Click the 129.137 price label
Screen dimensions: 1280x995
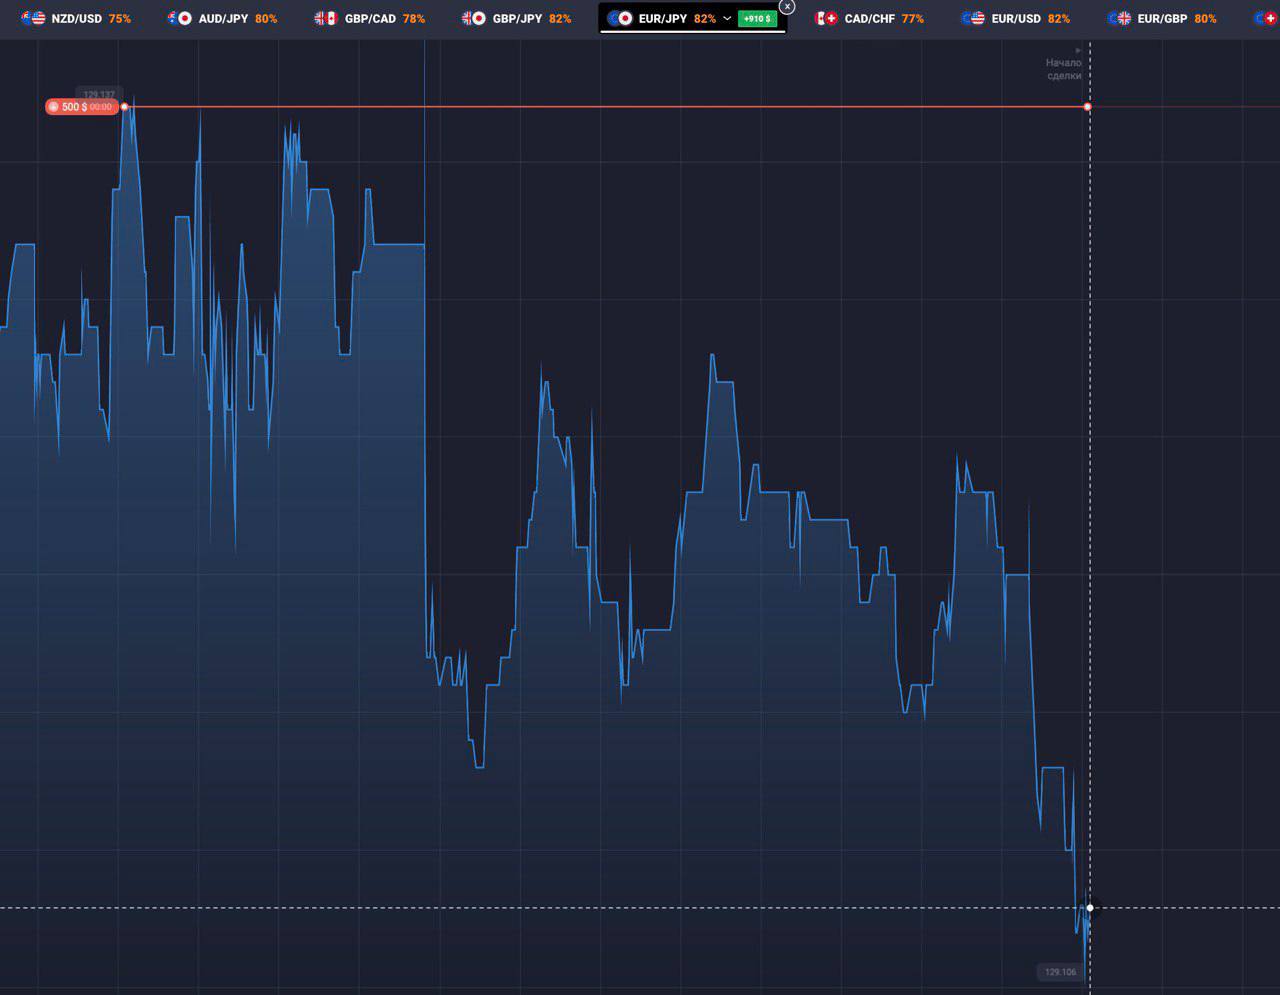99,95
